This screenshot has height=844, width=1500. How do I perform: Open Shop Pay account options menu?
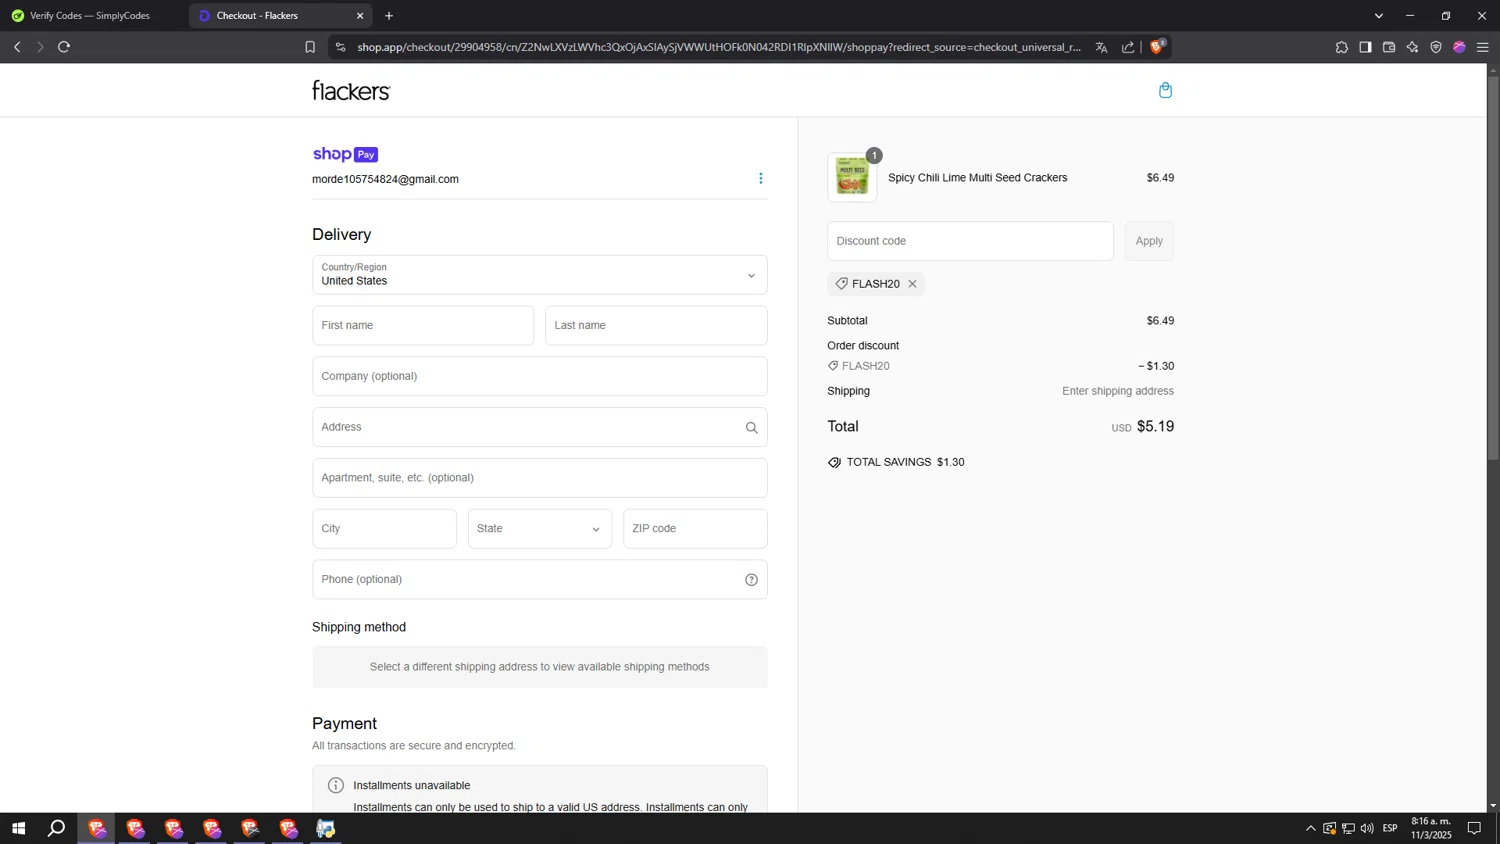[x=760, y=179]
